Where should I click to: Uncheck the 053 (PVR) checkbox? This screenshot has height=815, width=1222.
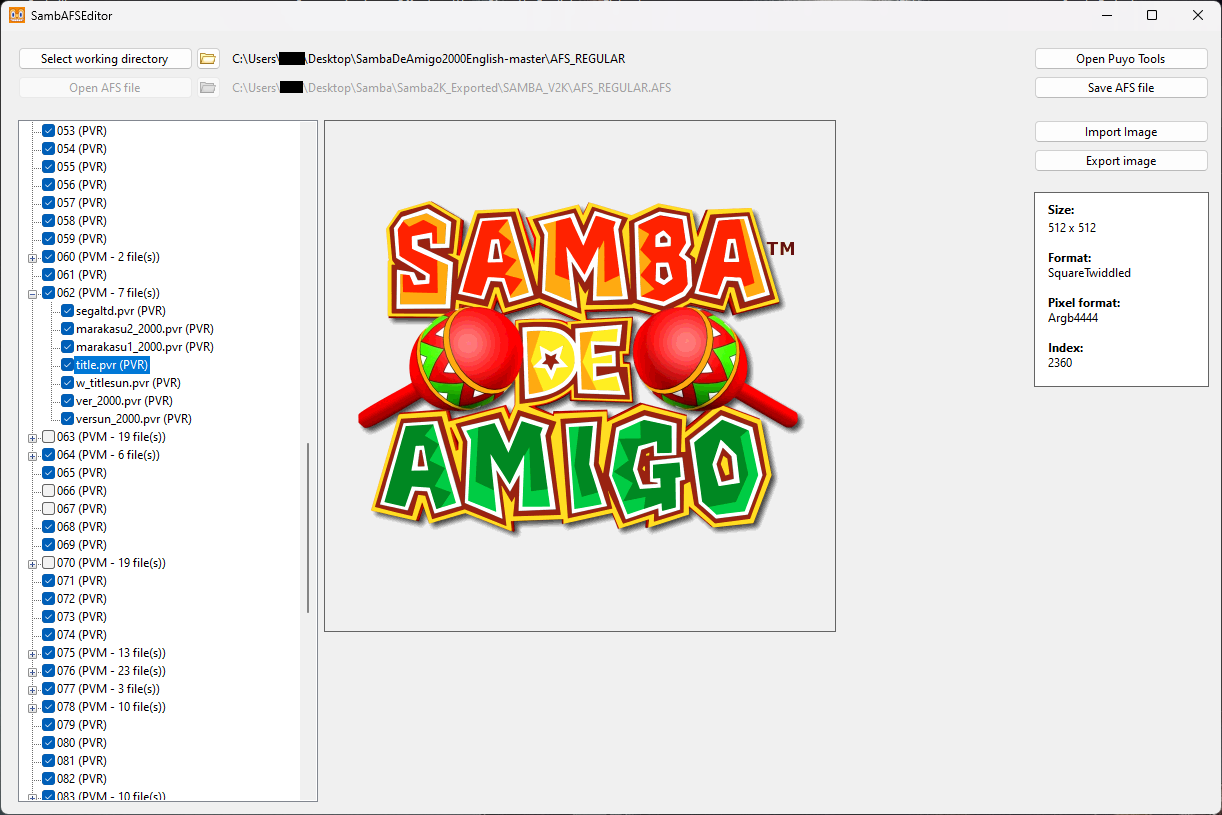48,131
